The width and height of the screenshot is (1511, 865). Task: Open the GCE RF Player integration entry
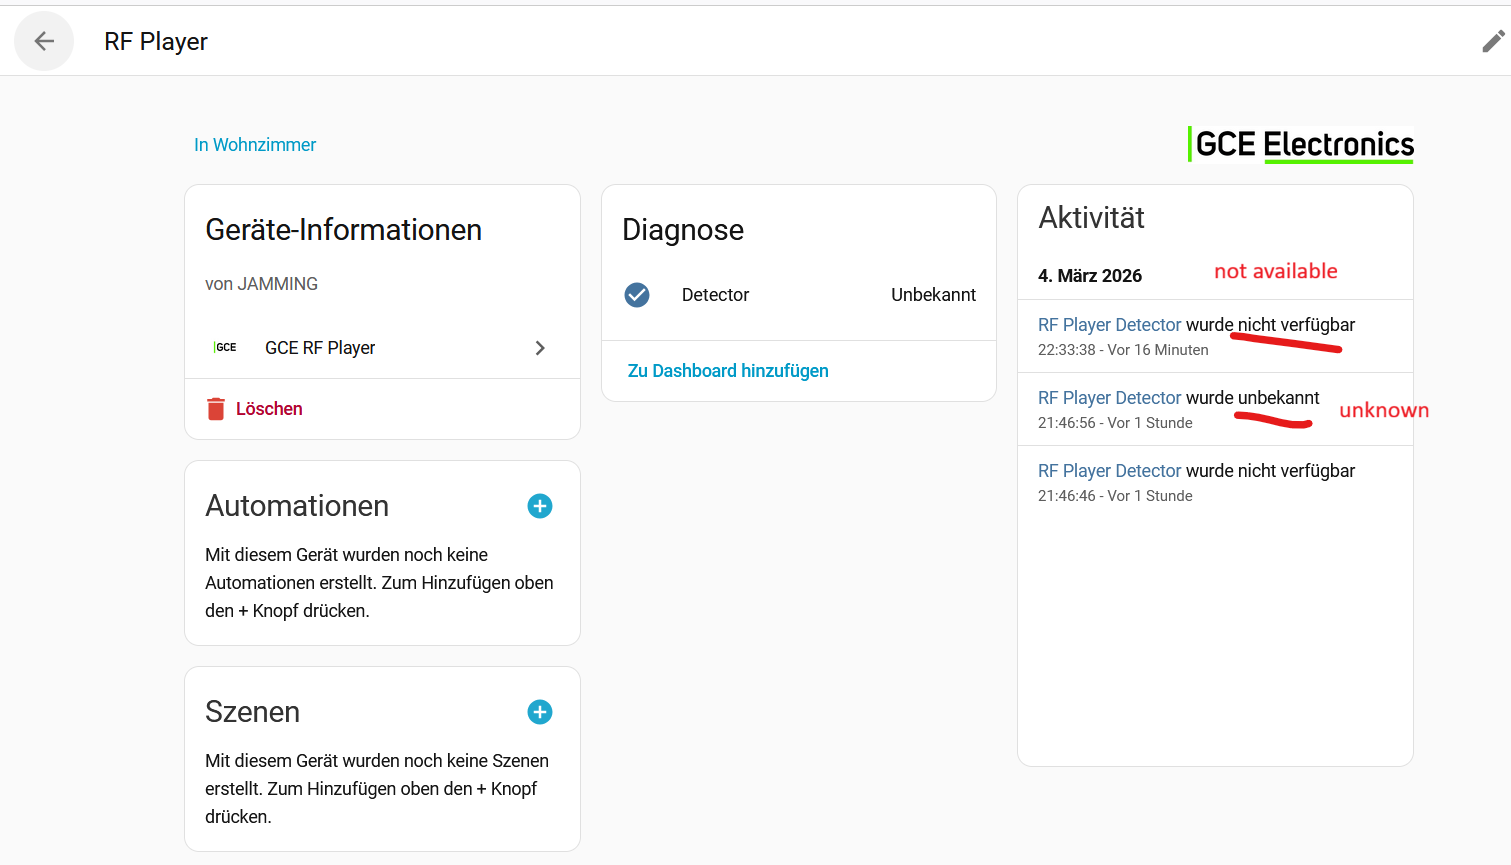tap(320, 348)
